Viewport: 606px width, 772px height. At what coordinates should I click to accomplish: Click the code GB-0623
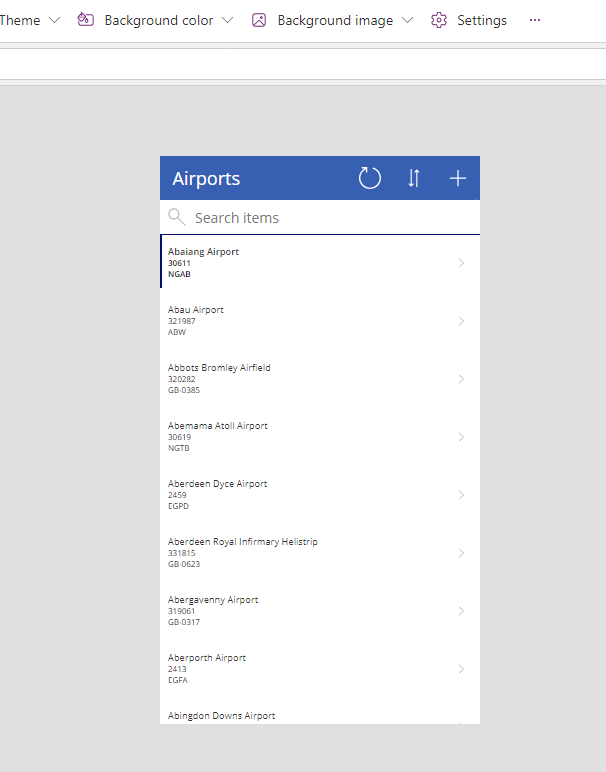[184, 564]
